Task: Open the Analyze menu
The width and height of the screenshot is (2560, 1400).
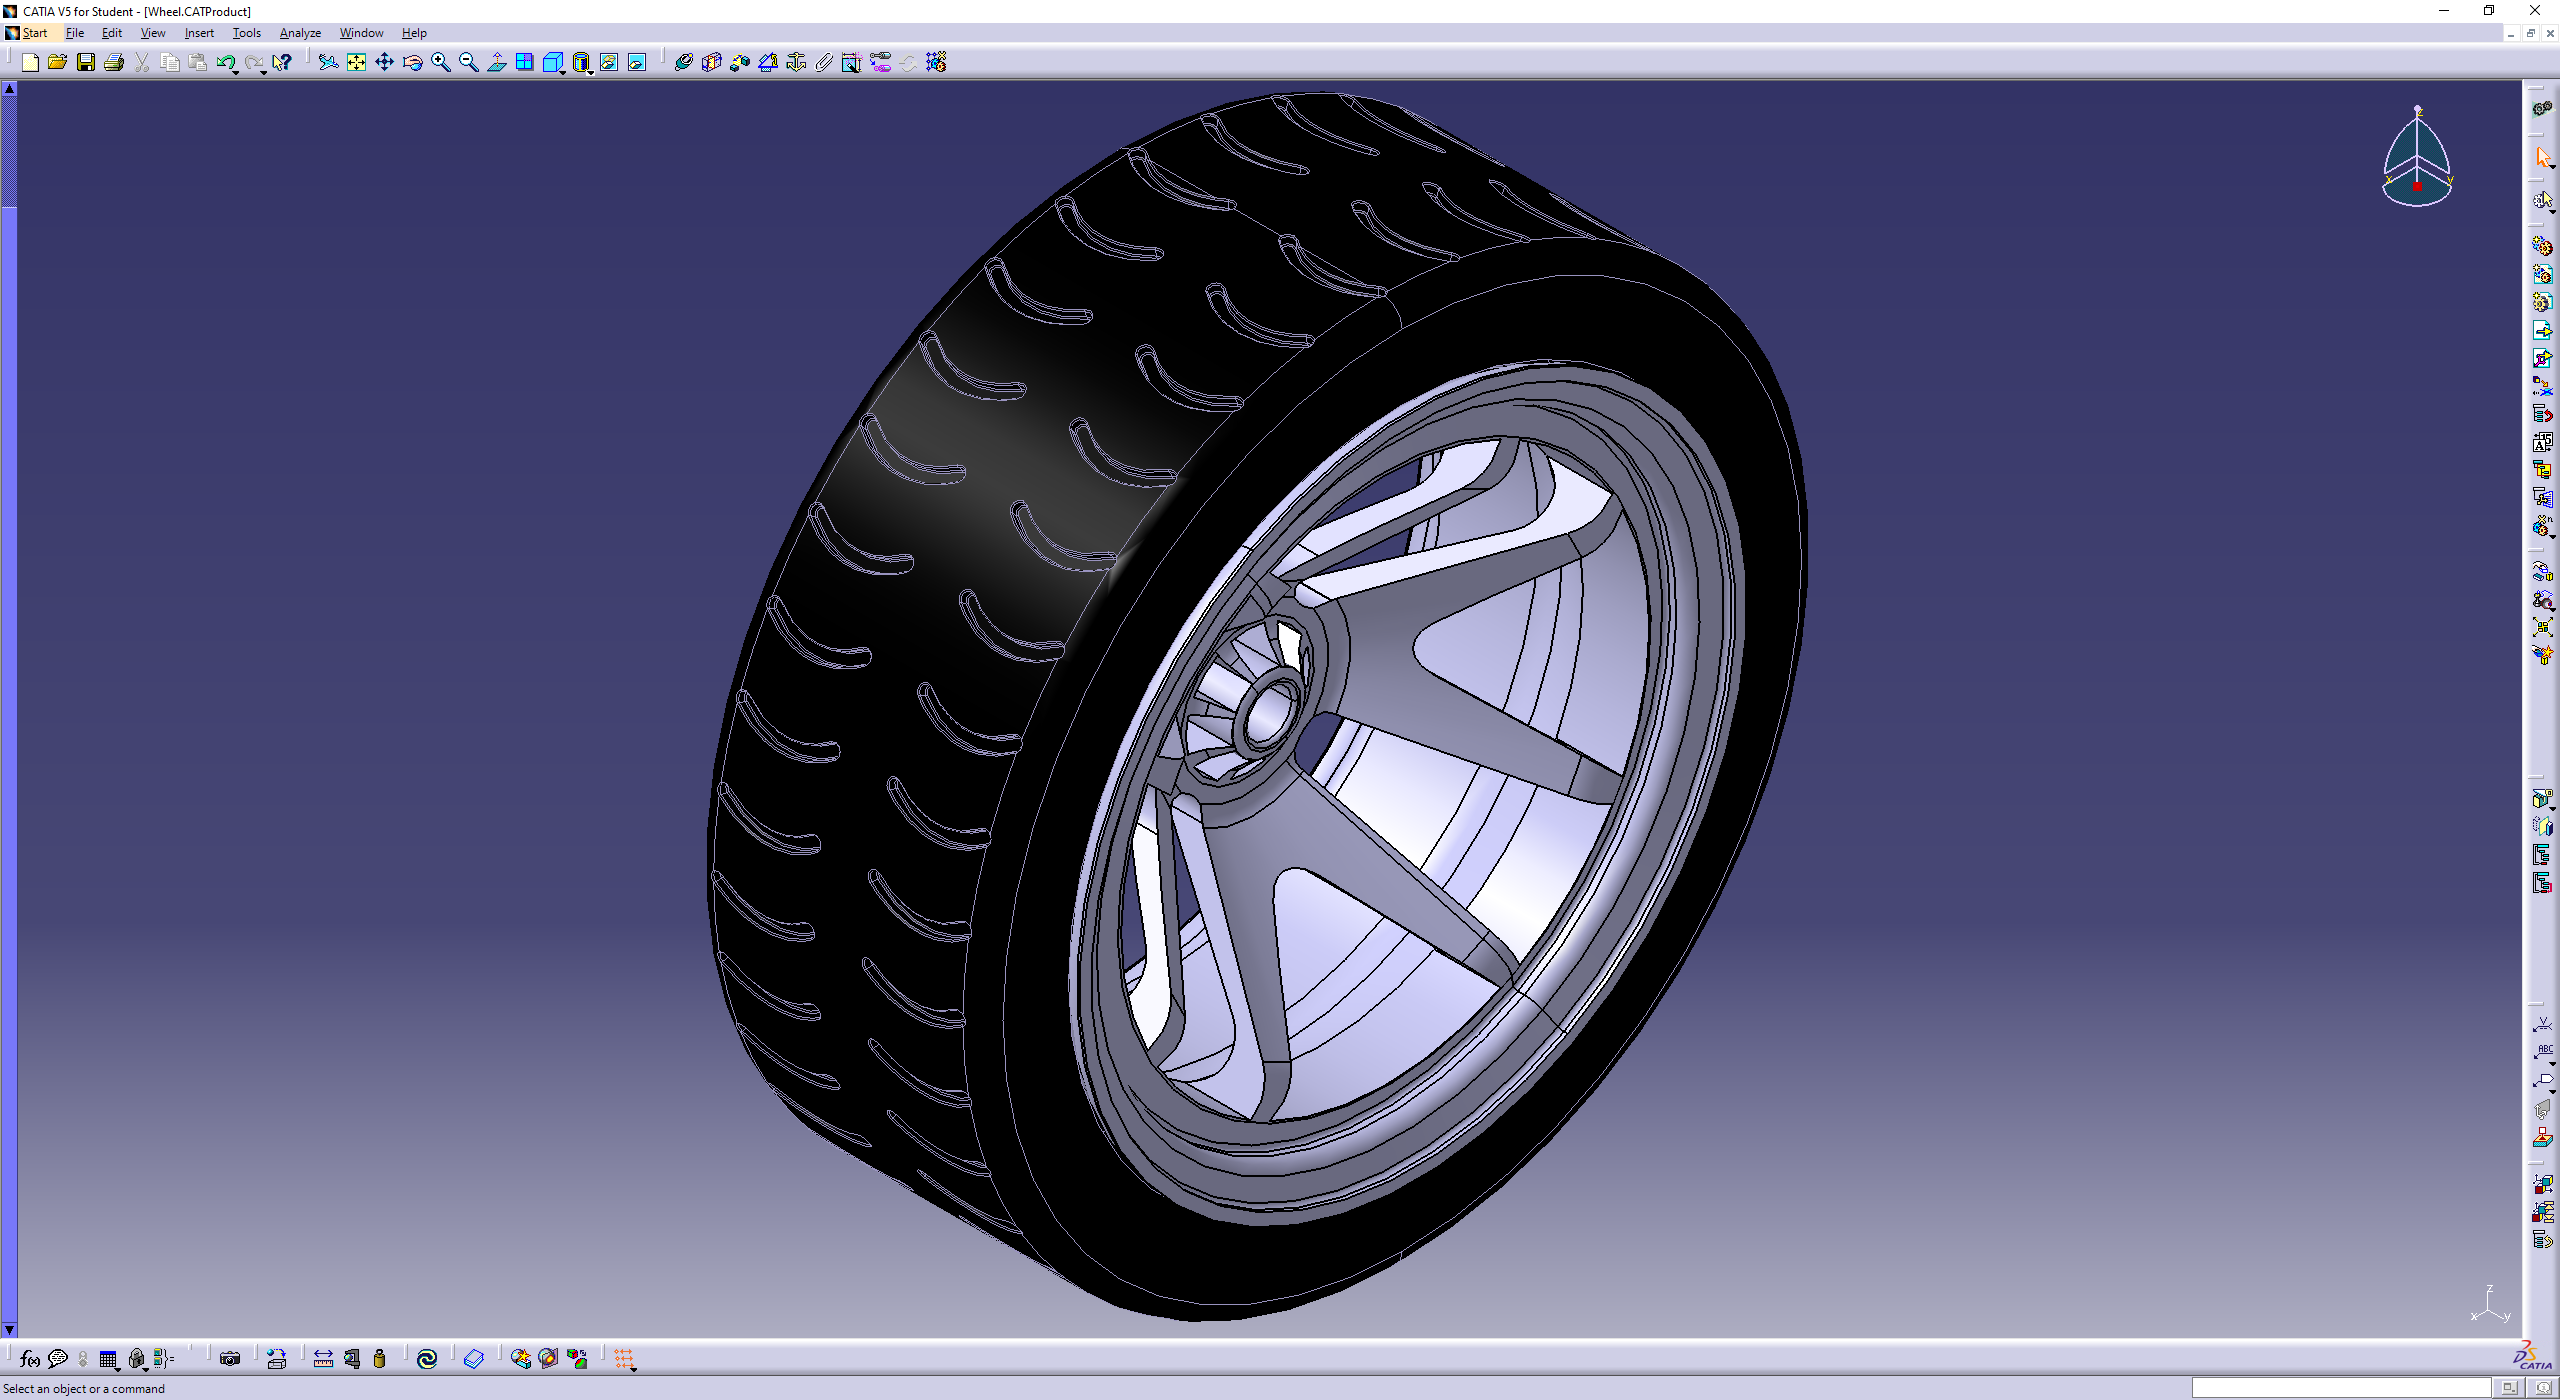Action: (300, 33)
